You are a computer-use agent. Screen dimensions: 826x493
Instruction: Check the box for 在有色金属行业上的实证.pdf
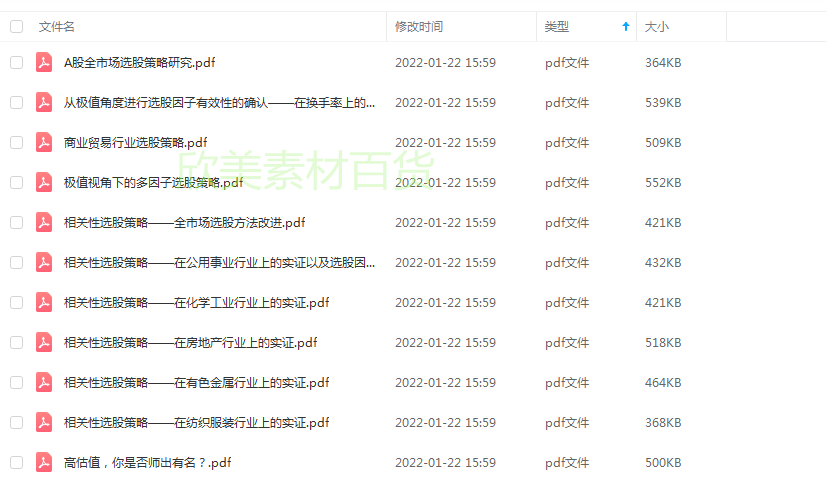[x=16, y=382]
